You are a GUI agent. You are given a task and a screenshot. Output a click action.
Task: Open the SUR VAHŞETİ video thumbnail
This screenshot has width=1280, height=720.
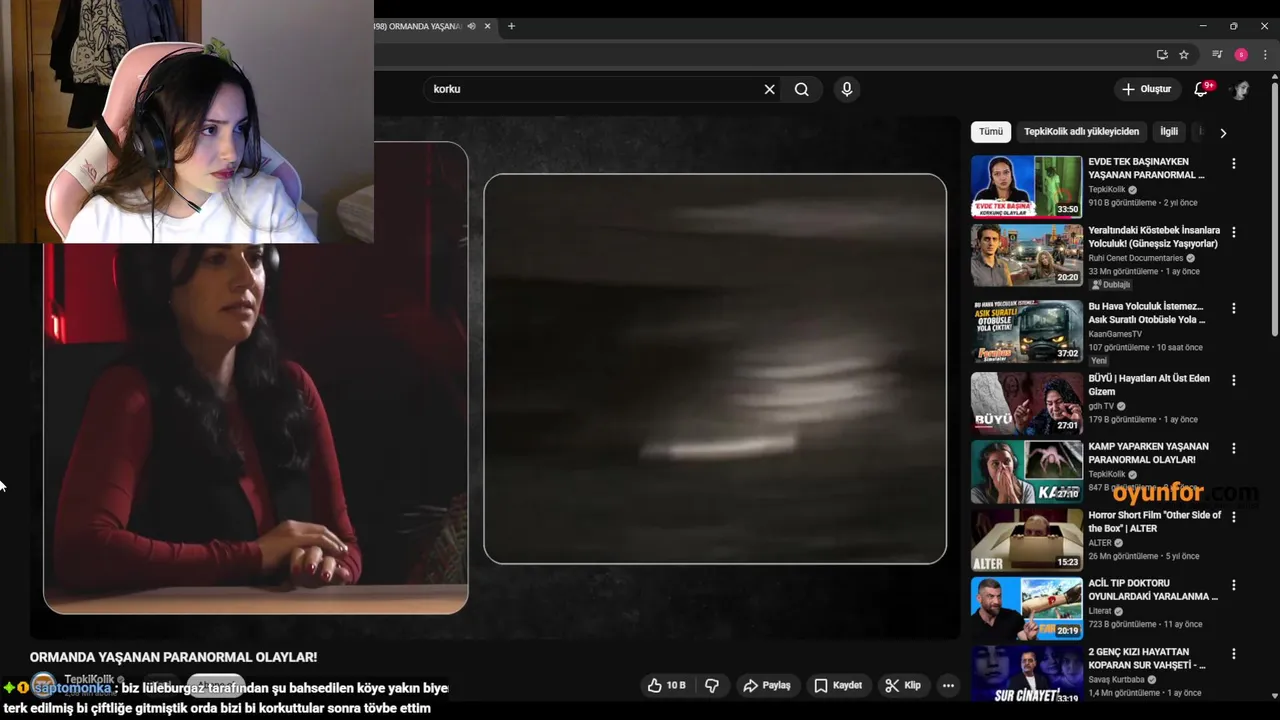tap(1026, 674)
